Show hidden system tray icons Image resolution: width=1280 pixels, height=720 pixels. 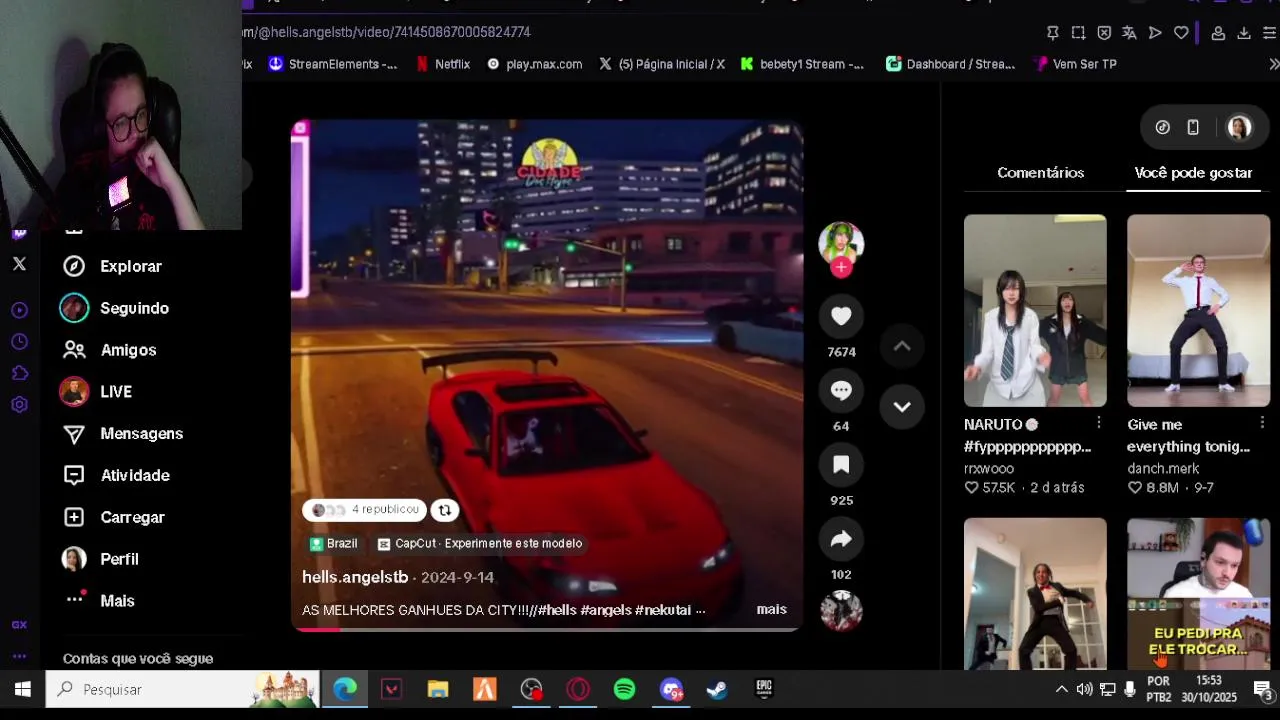[1061, 689]
